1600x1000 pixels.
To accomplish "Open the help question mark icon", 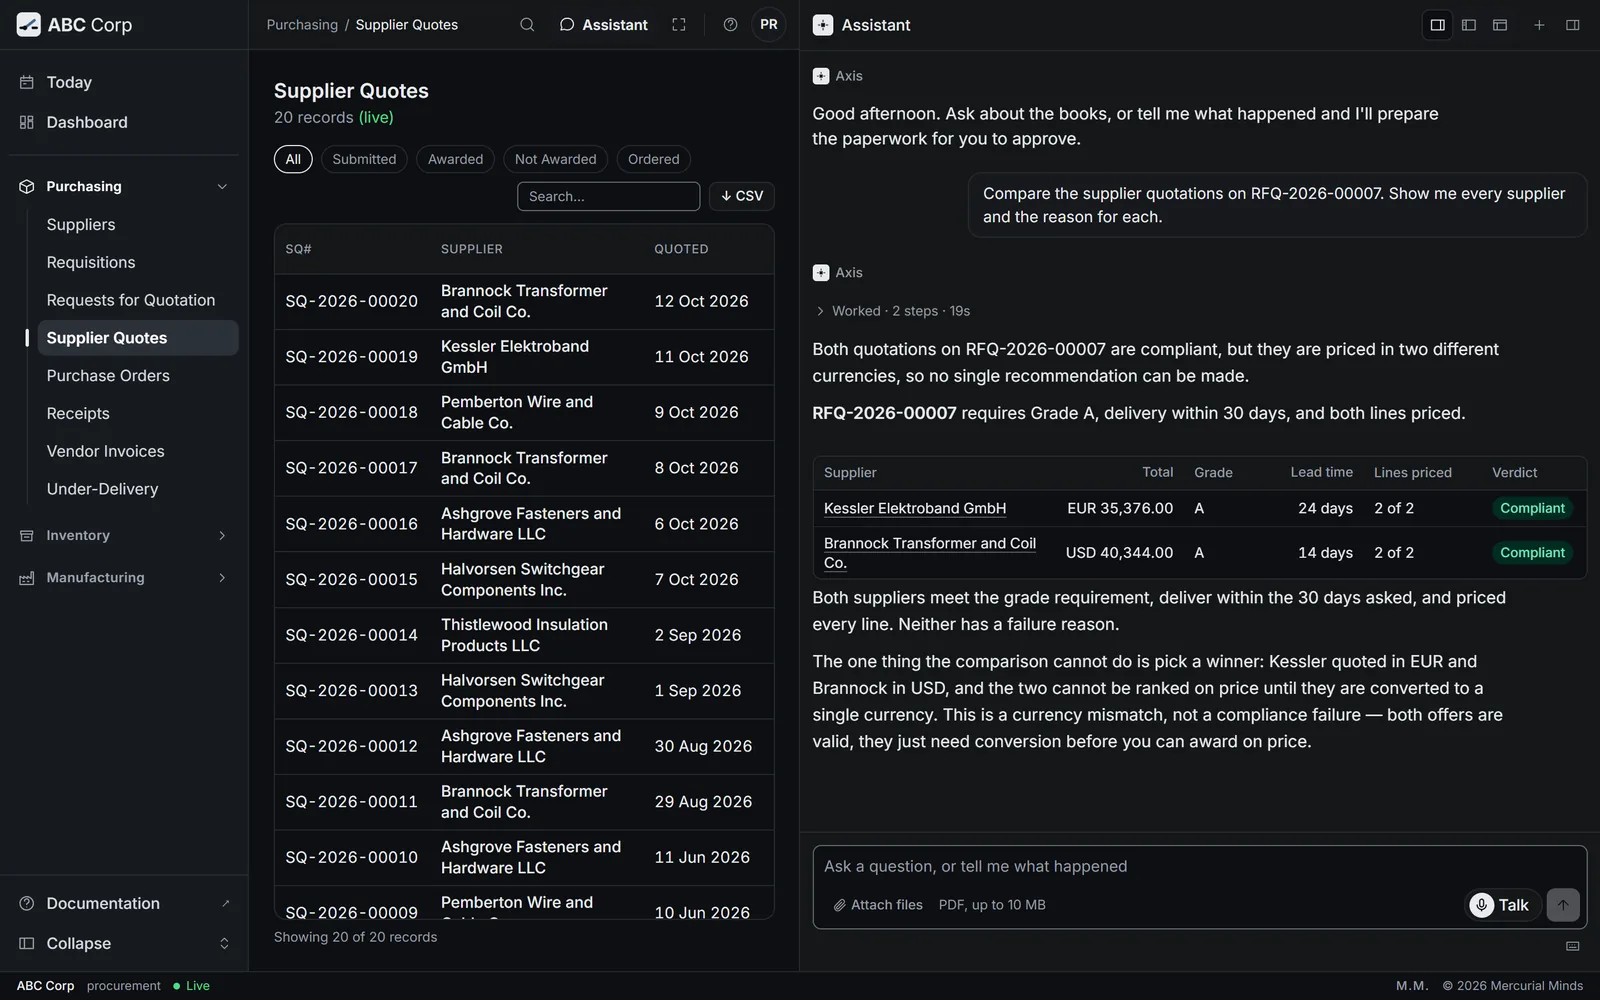I will pos(731,25).
